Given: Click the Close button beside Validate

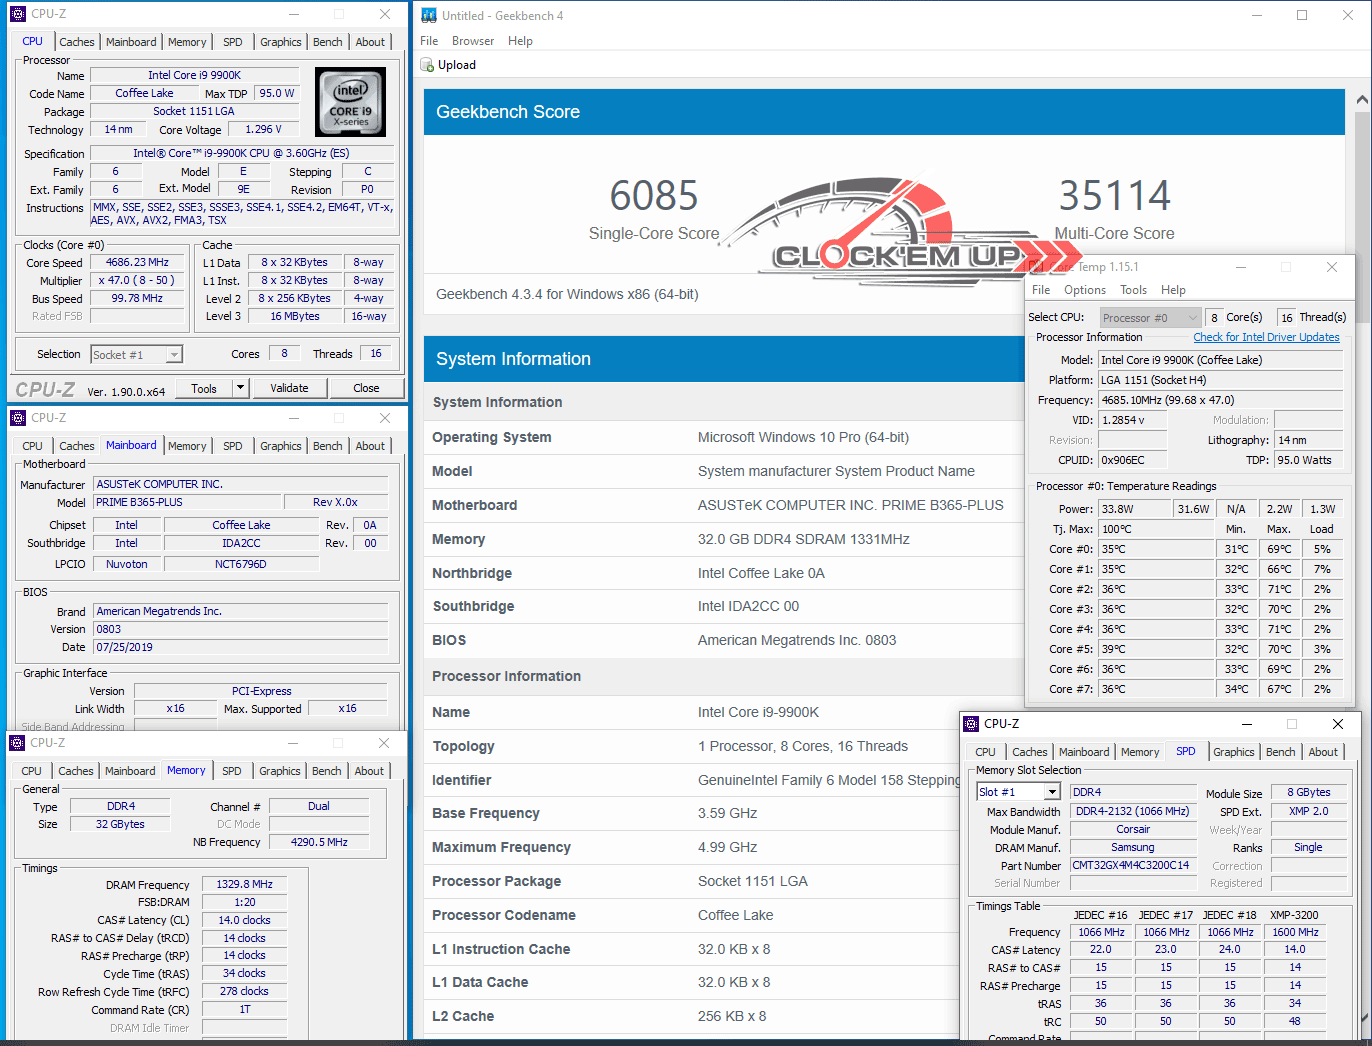Looking at the screenshot, I should pos(366,388).
